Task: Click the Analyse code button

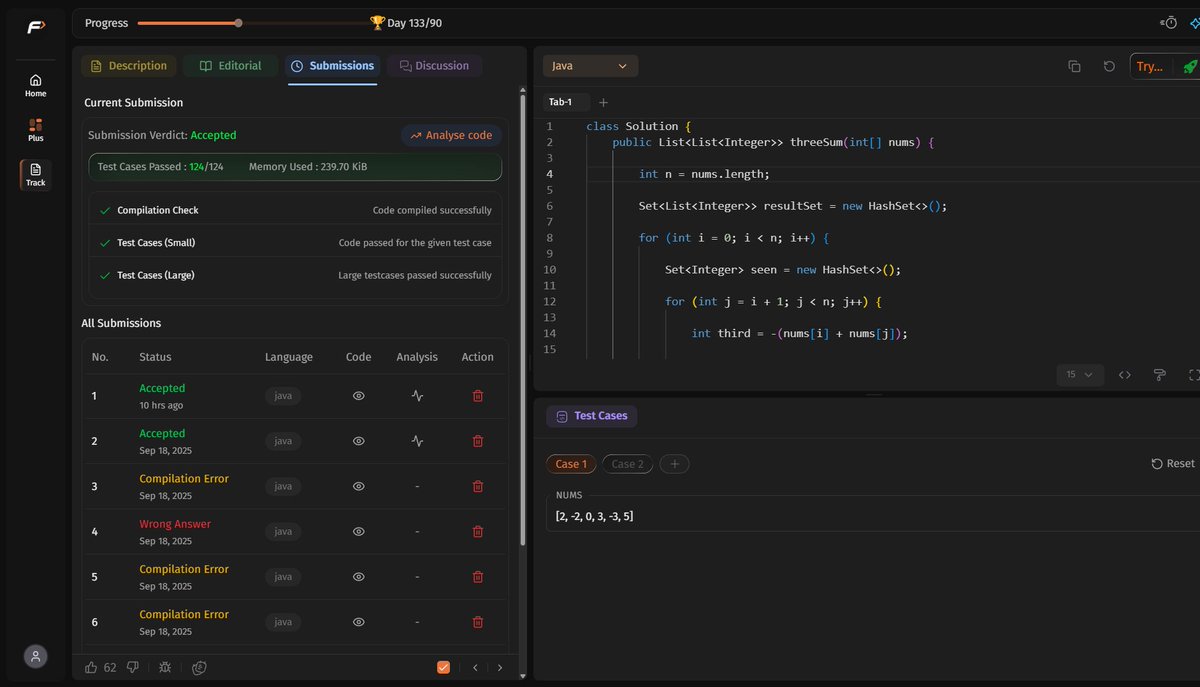Action: coord(451,135)
